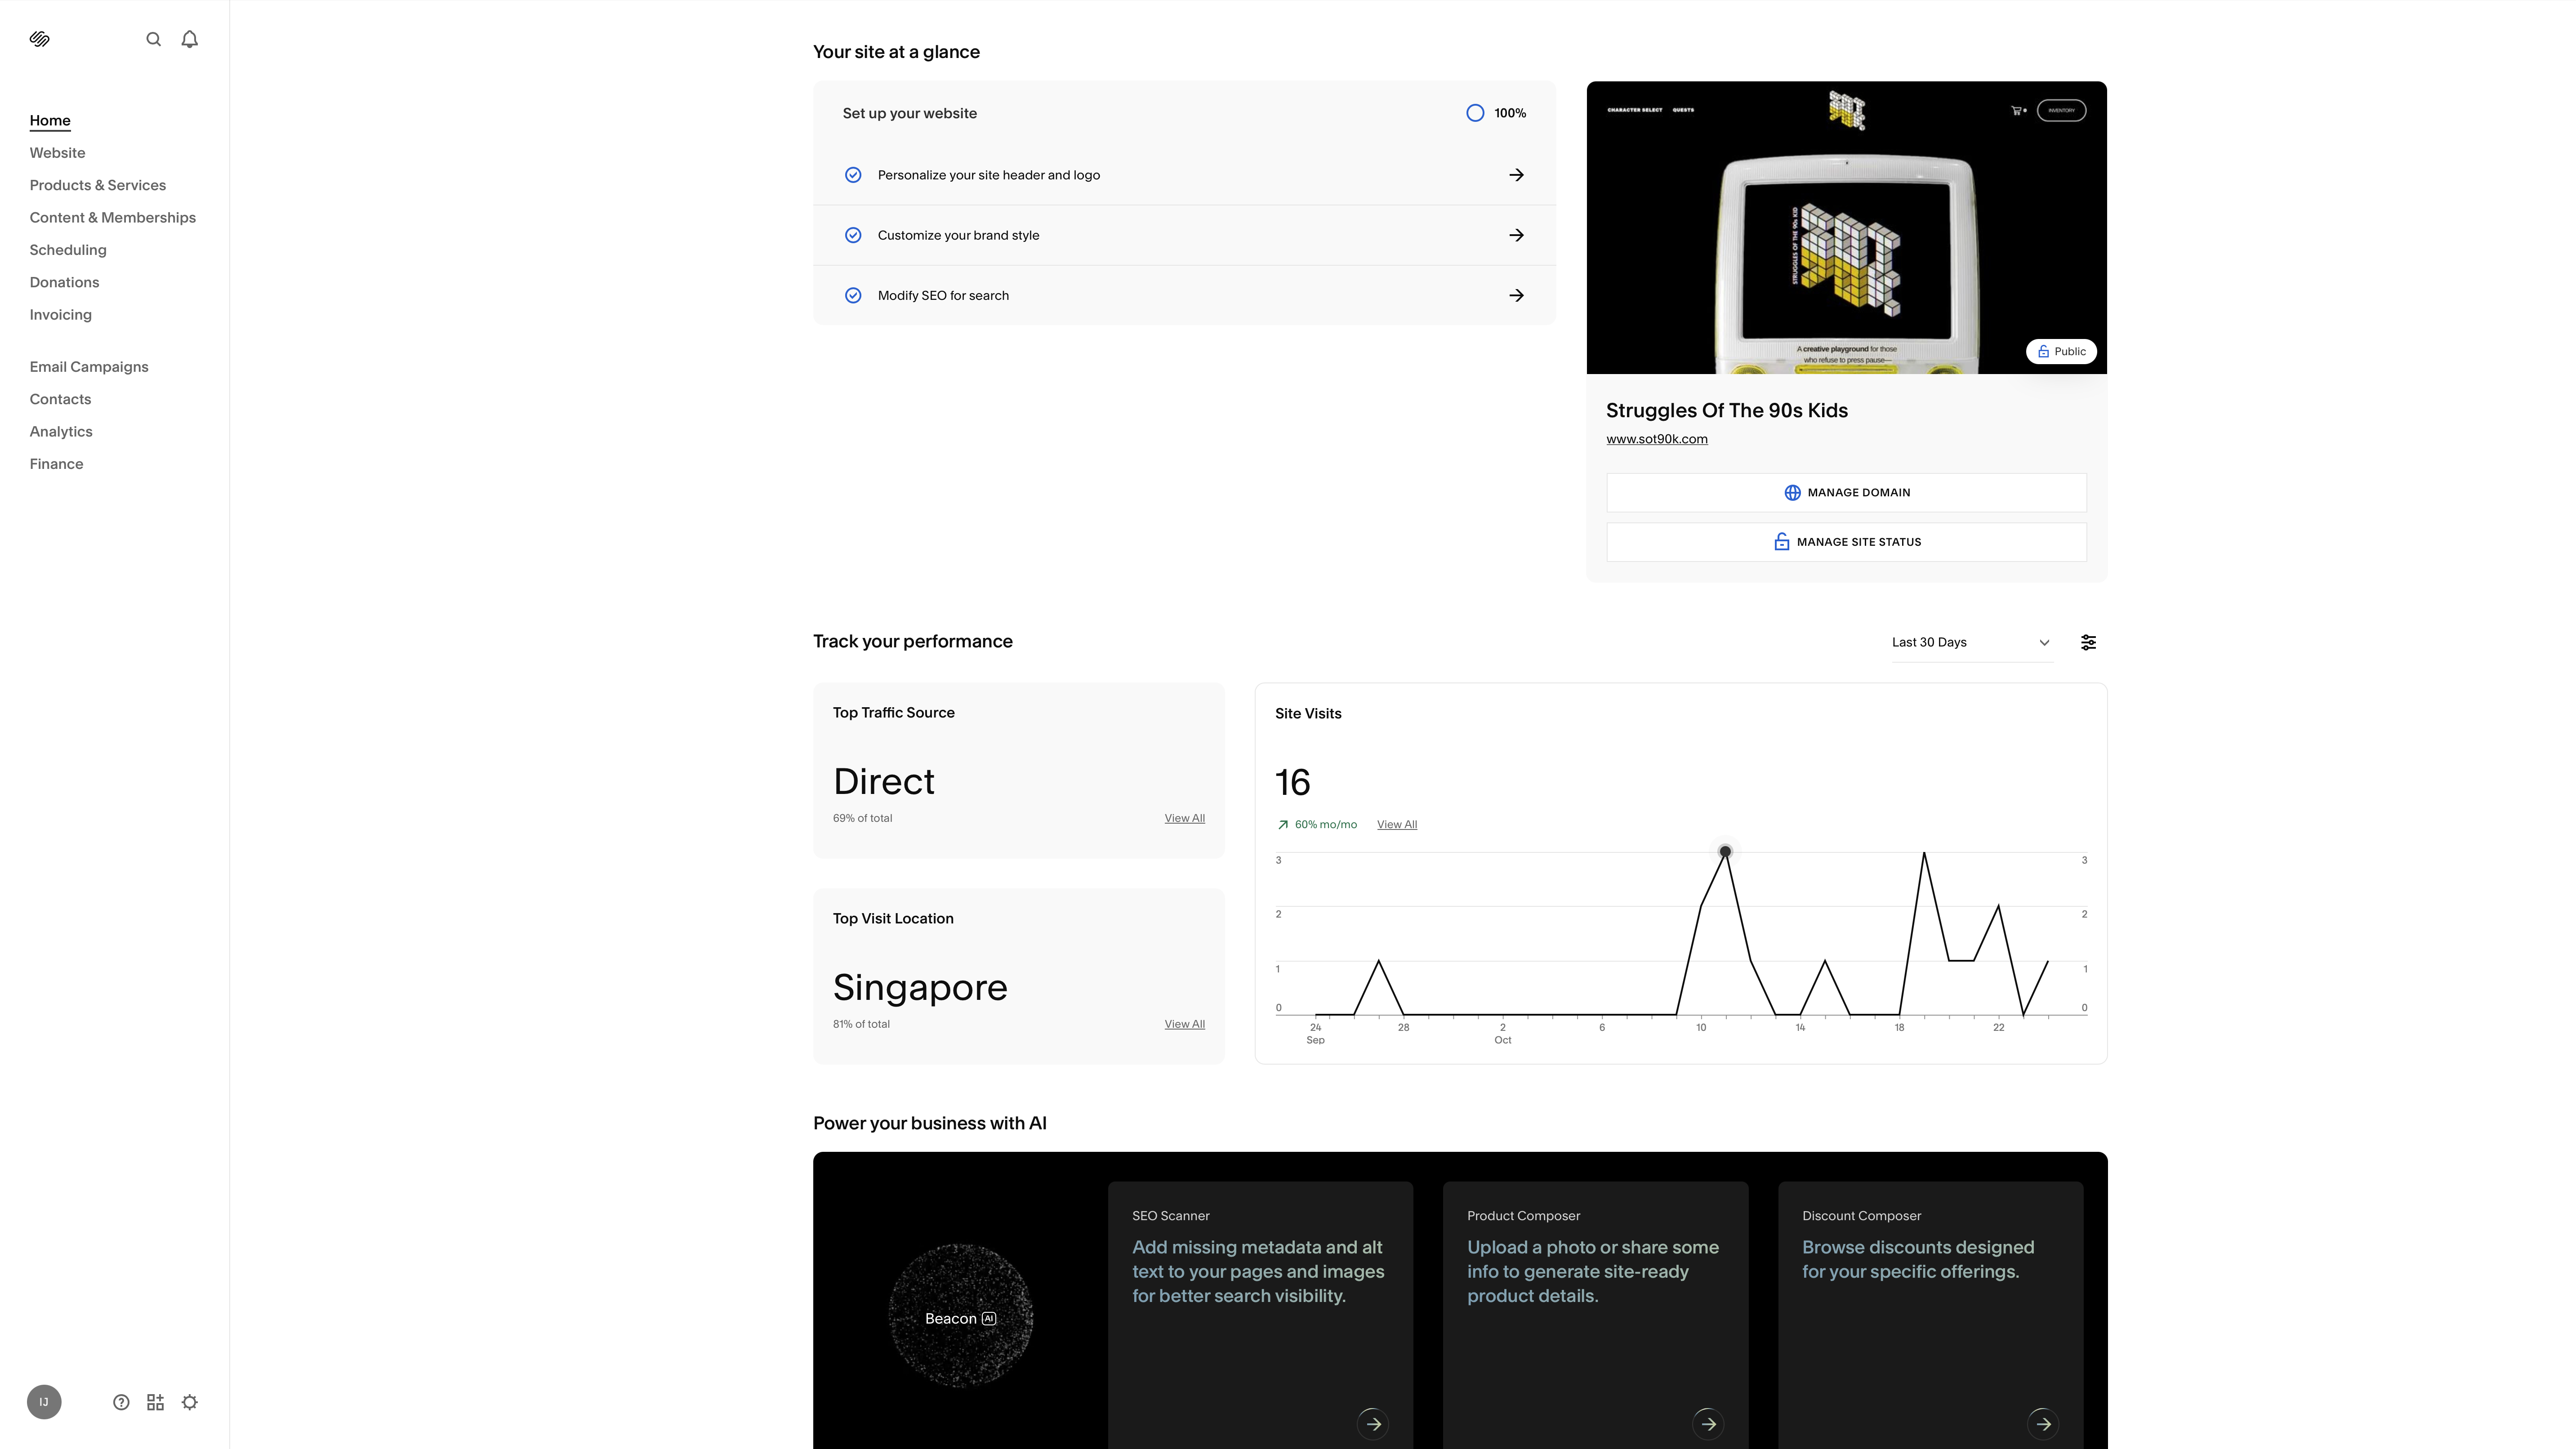The image size is (2576, 1449).
Task: Open the www.sot90k.com link
Action: [x=1656, y=439]
